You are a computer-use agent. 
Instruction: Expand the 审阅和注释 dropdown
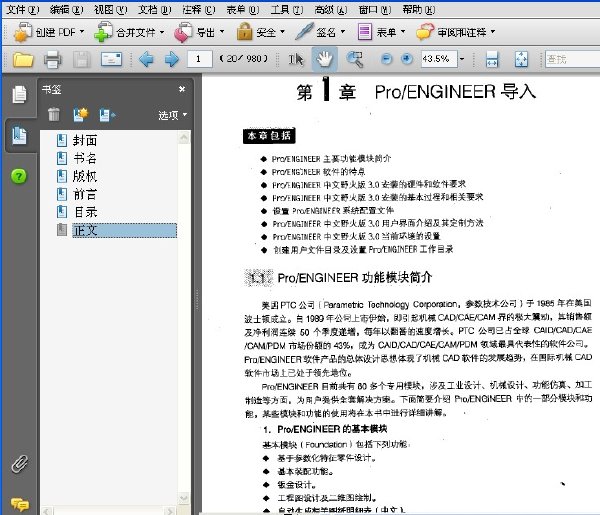pos(493,32)
